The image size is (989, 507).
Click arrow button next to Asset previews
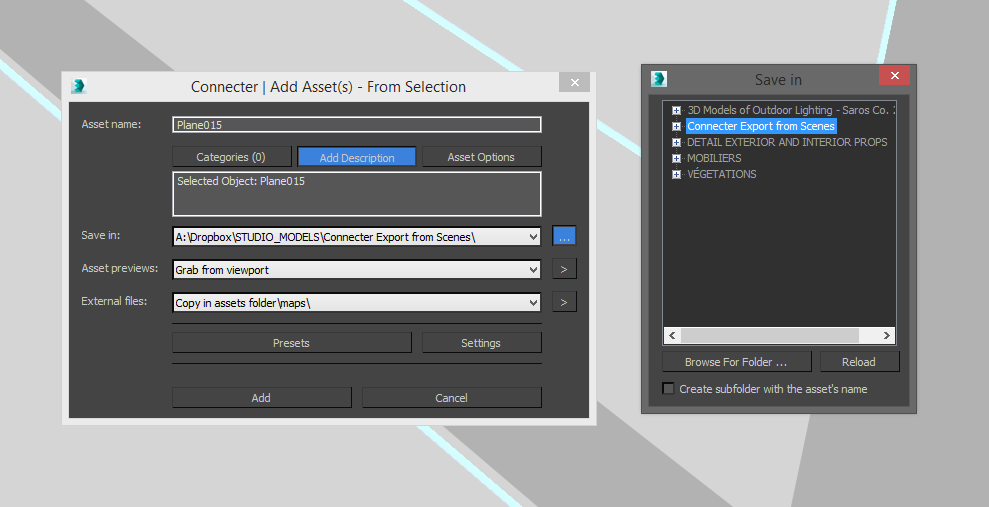click(x=565, y=269)
